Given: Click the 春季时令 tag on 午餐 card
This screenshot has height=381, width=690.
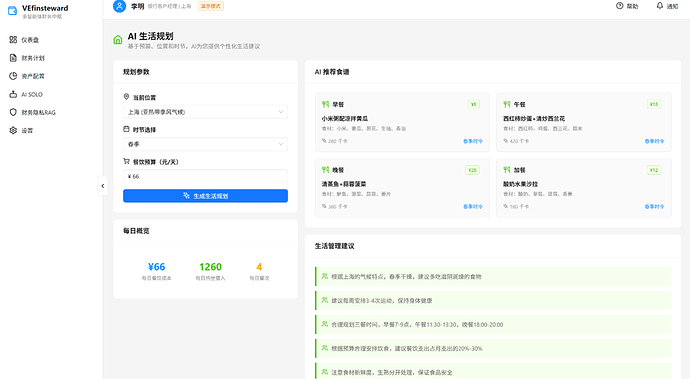Looking at the screenshot, I should point(654,141).
